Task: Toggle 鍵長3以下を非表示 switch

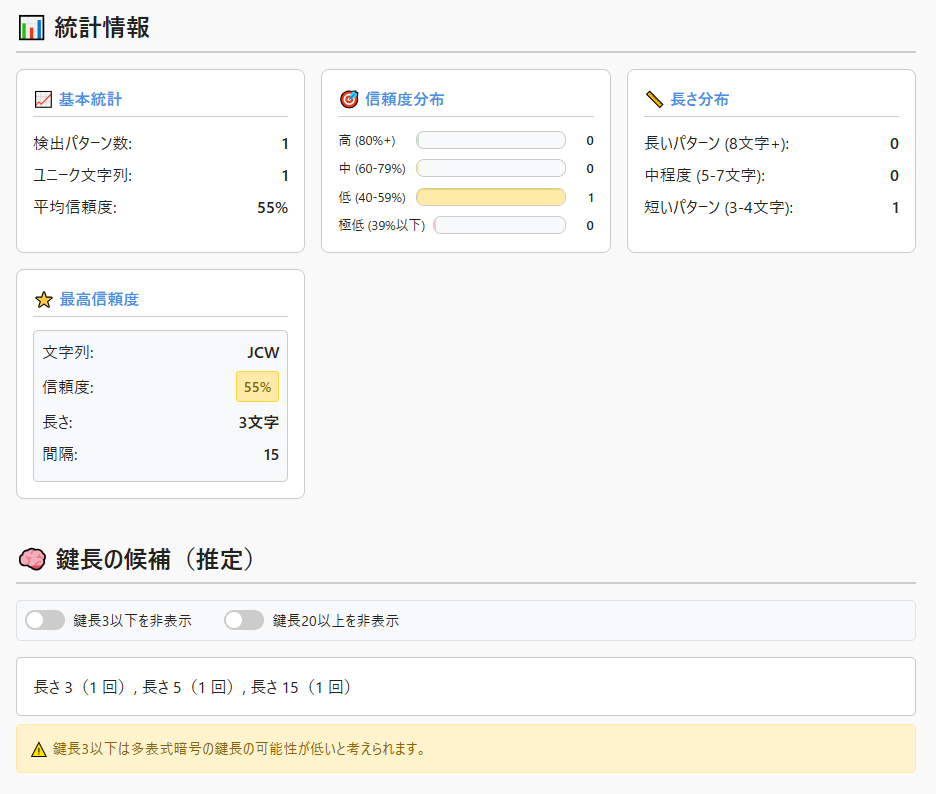Action: [x=45, y=620]
